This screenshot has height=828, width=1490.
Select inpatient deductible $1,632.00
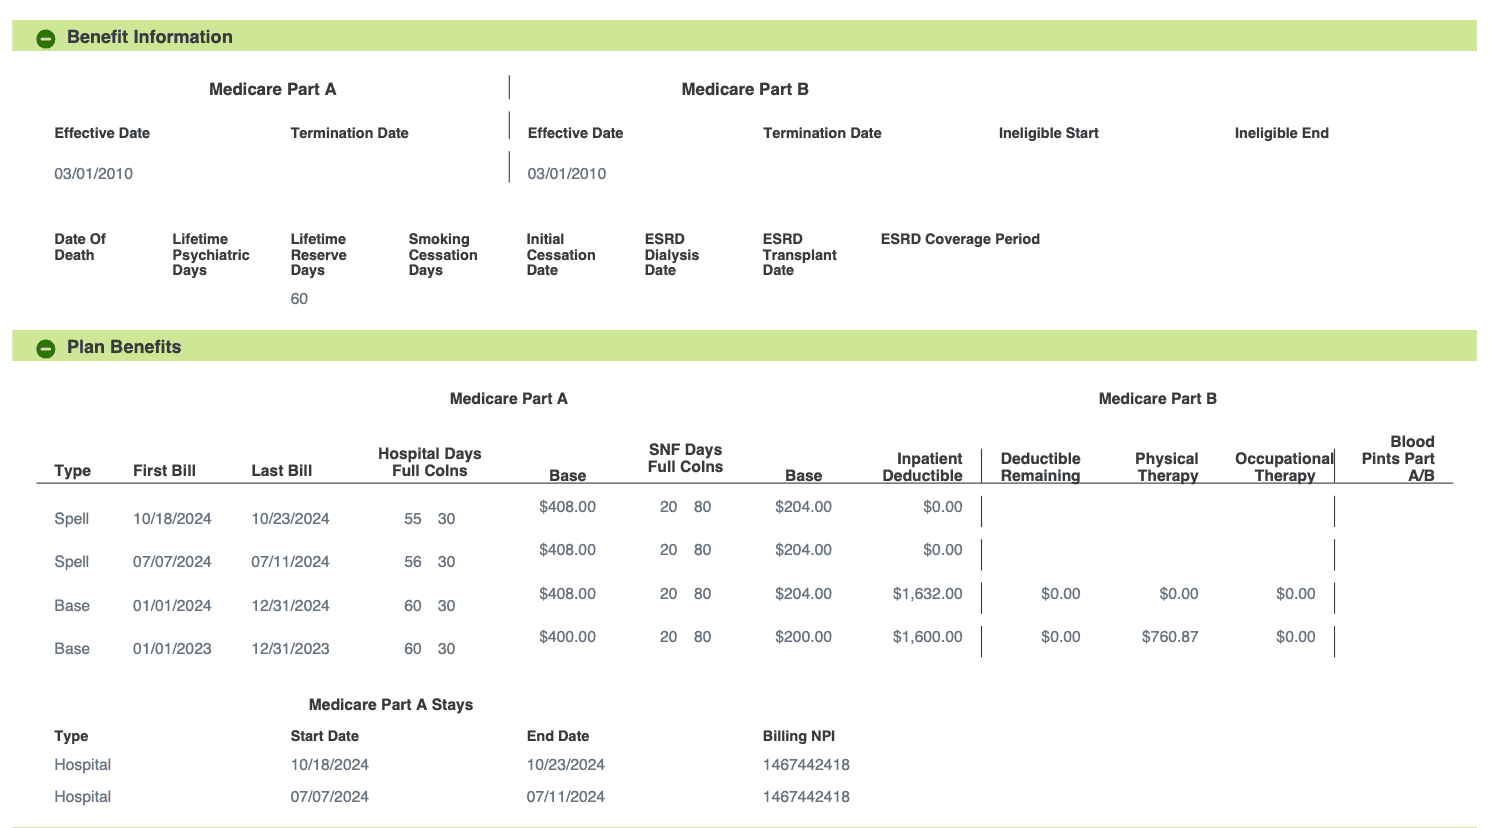[x=927, y=594]
